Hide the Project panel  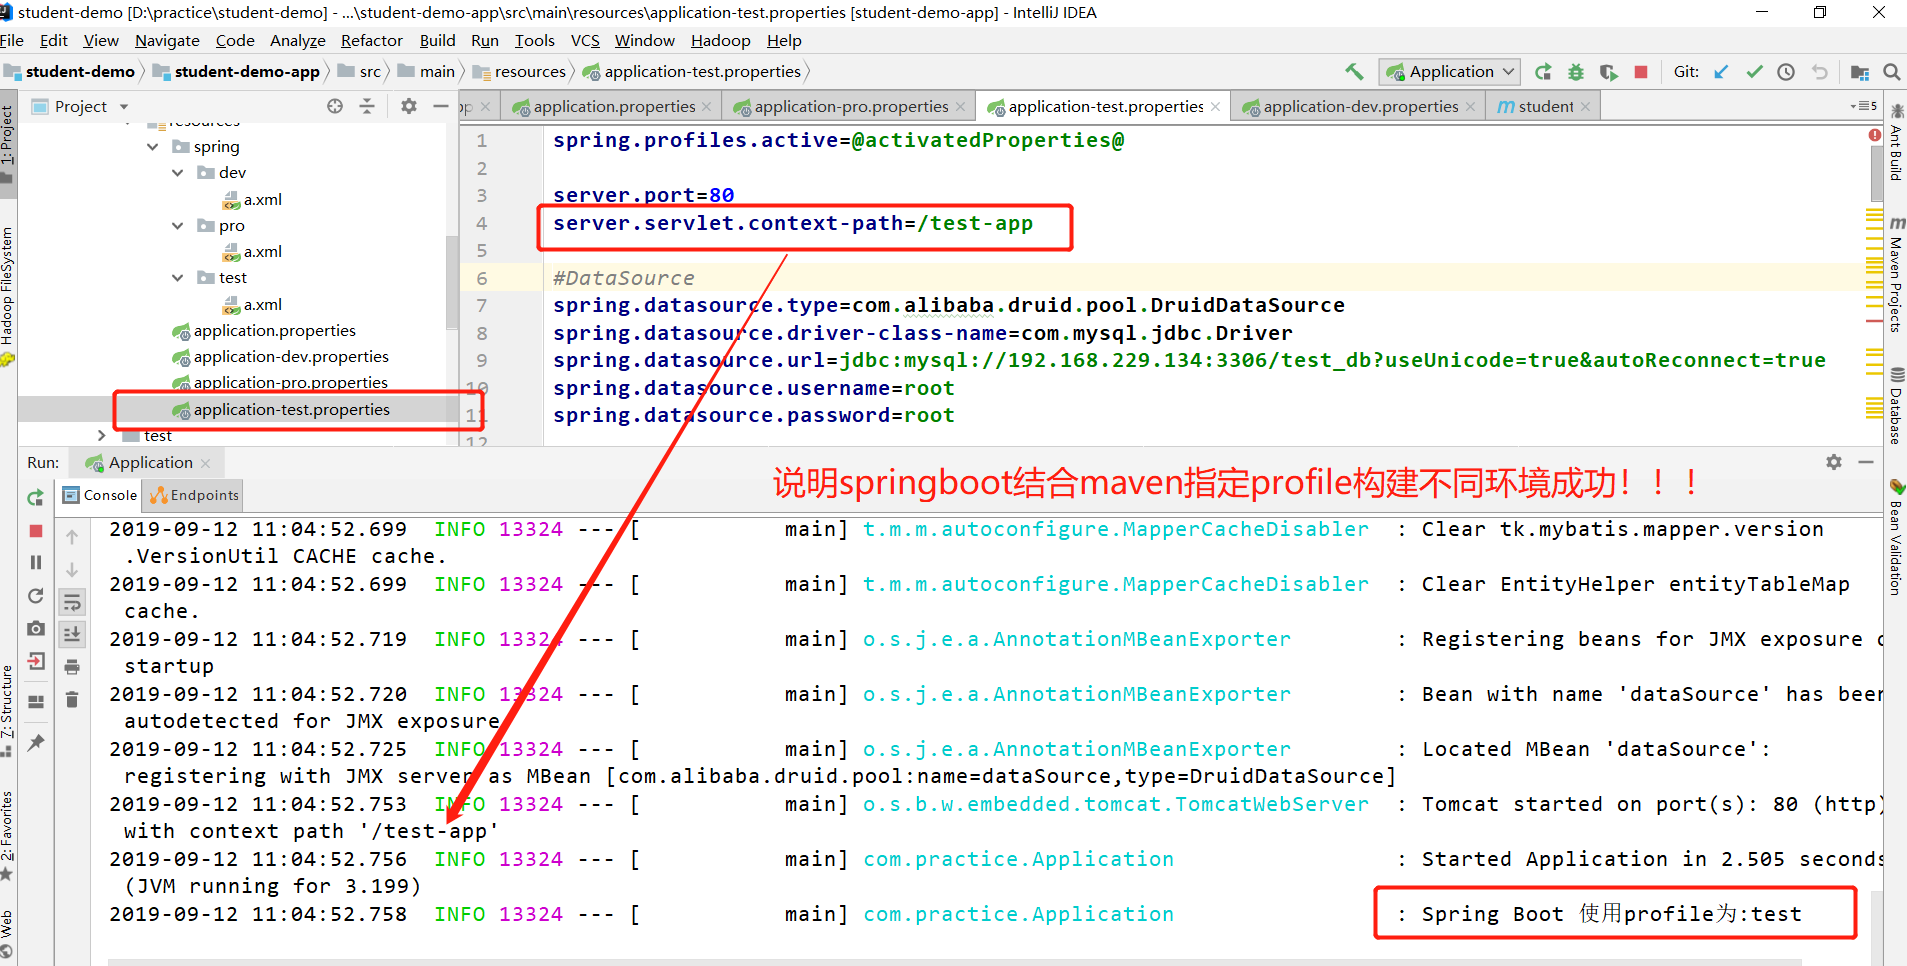point(440,106)
